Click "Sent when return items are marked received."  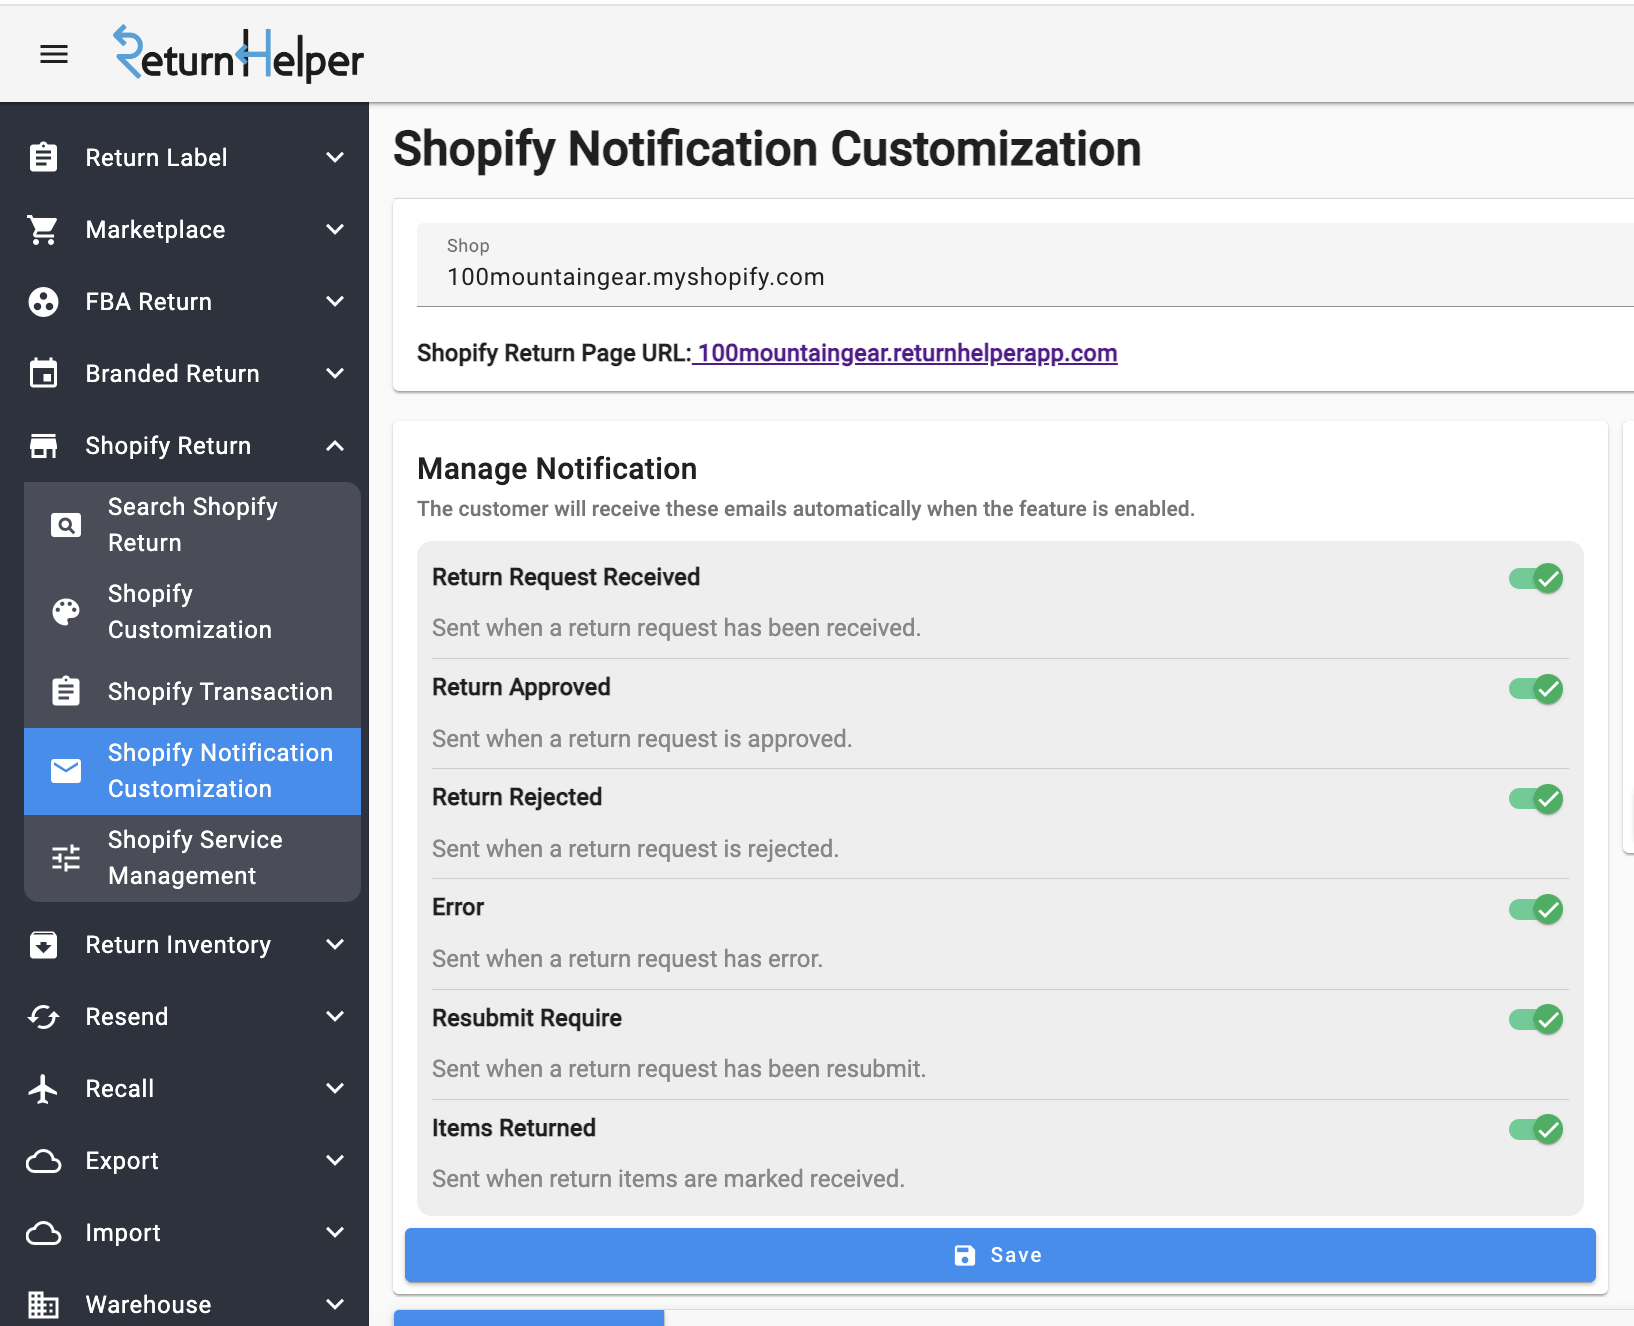tap(668, 1179)
